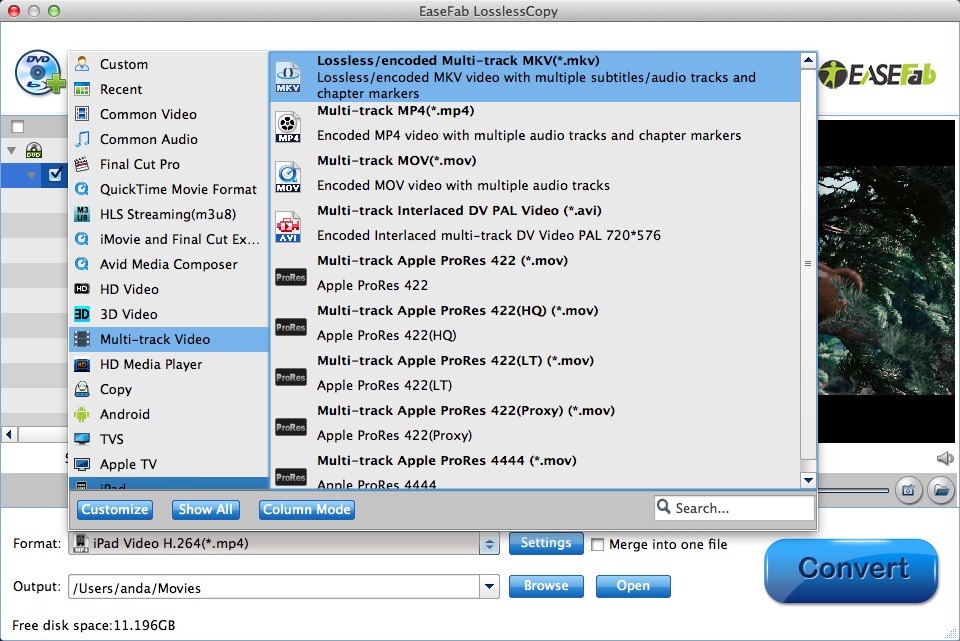
Task: Click the MP4 format icon
Action: pyautogui.click(x=288, y=127)
